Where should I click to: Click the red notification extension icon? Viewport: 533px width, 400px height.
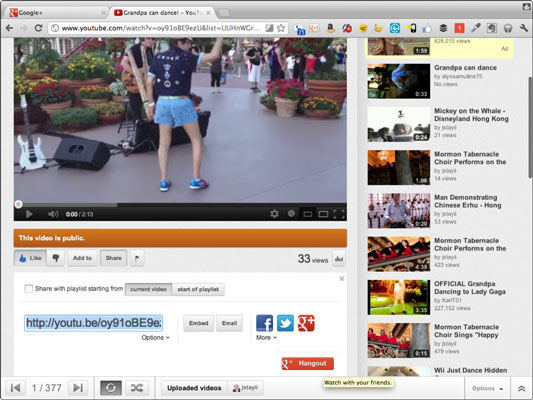click(x=459, y=28)
